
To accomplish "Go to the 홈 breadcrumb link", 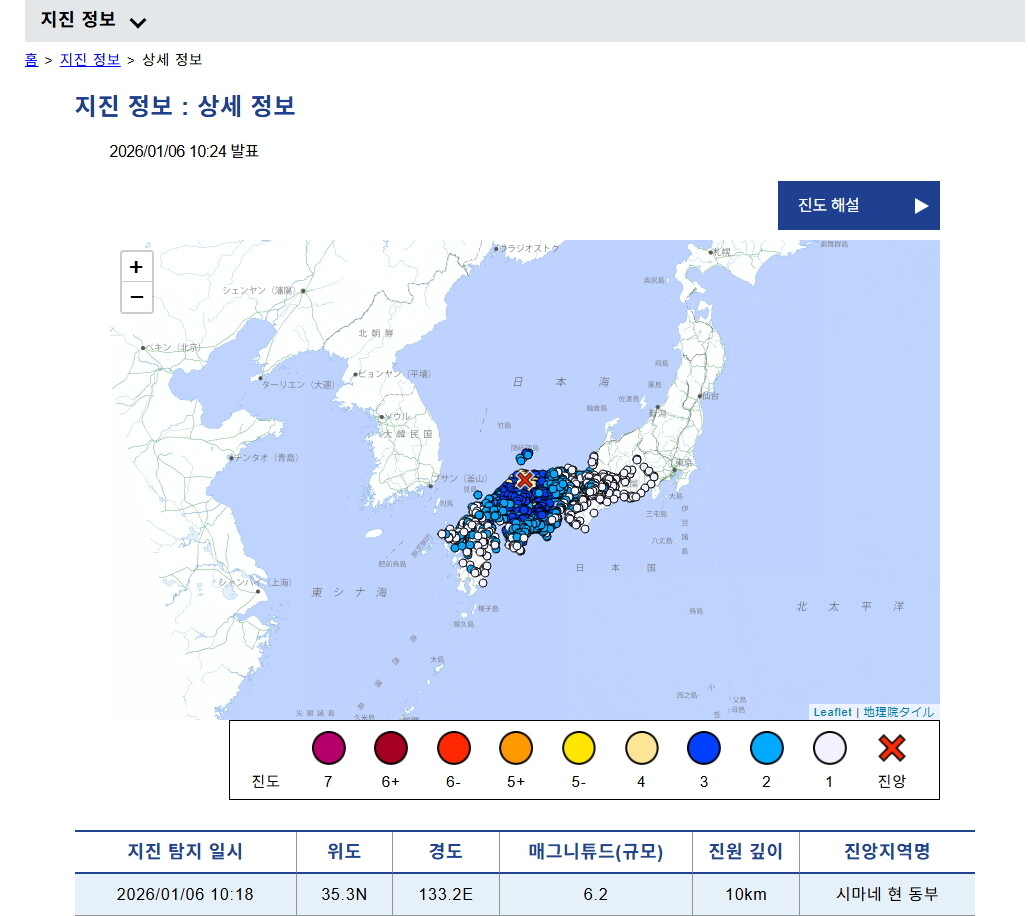I will 31,60.
